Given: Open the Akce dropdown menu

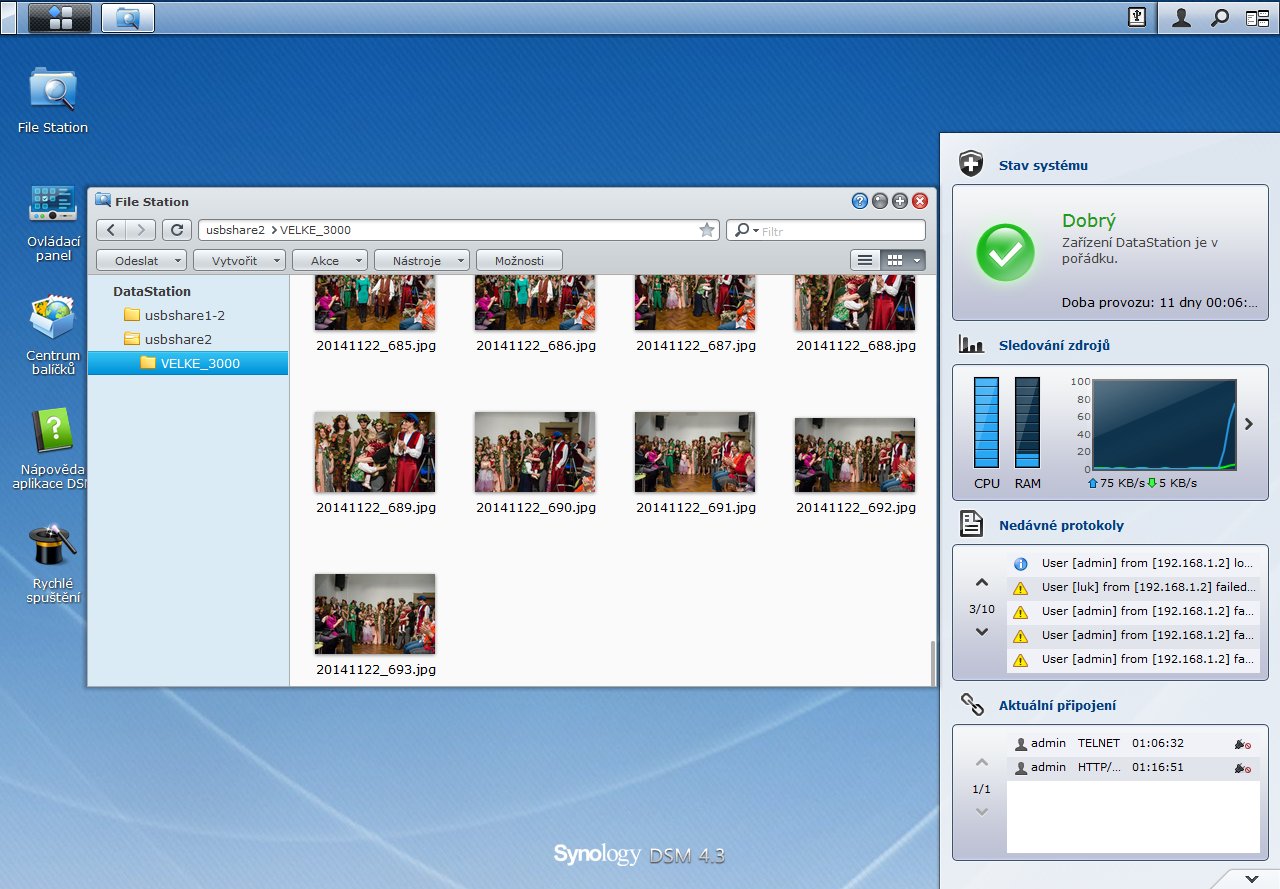Looking at the screenshot, I should pos(329,260).
